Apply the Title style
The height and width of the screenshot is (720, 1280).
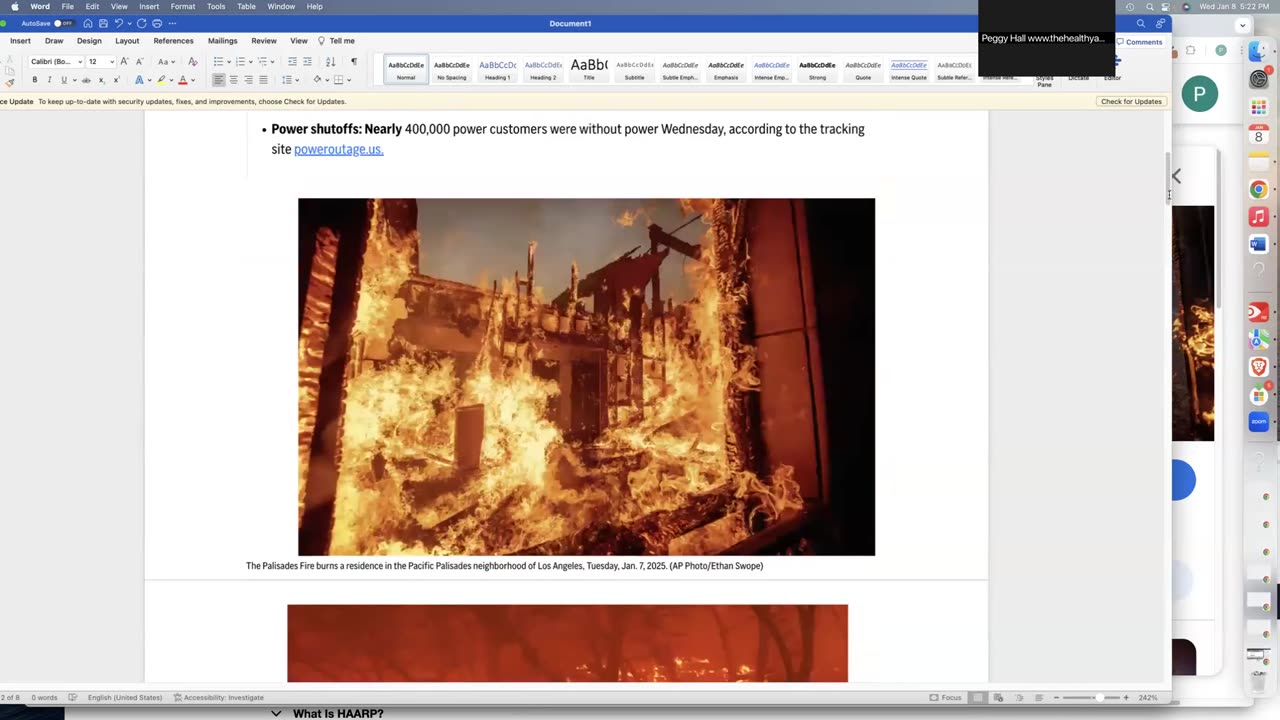click(x=589, y=68)
